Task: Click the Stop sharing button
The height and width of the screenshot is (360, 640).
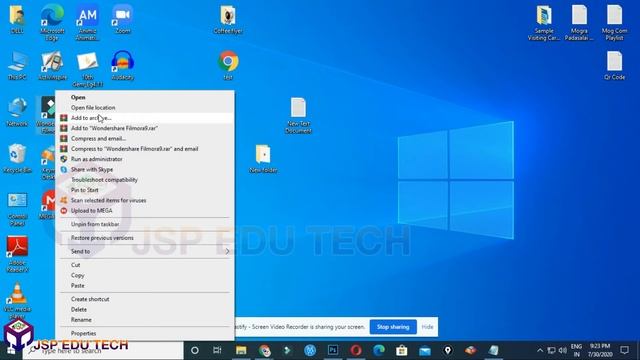Action: [393, 327]
